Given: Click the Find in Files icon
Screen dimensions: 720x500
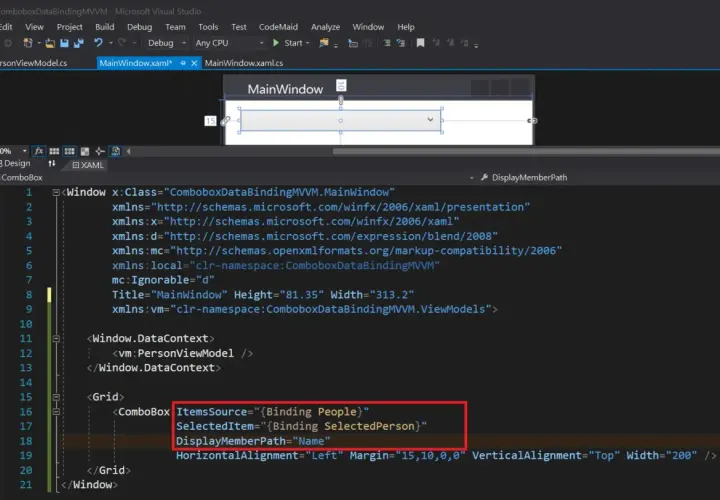Looking at the screenshot, I should coord(324,43).
